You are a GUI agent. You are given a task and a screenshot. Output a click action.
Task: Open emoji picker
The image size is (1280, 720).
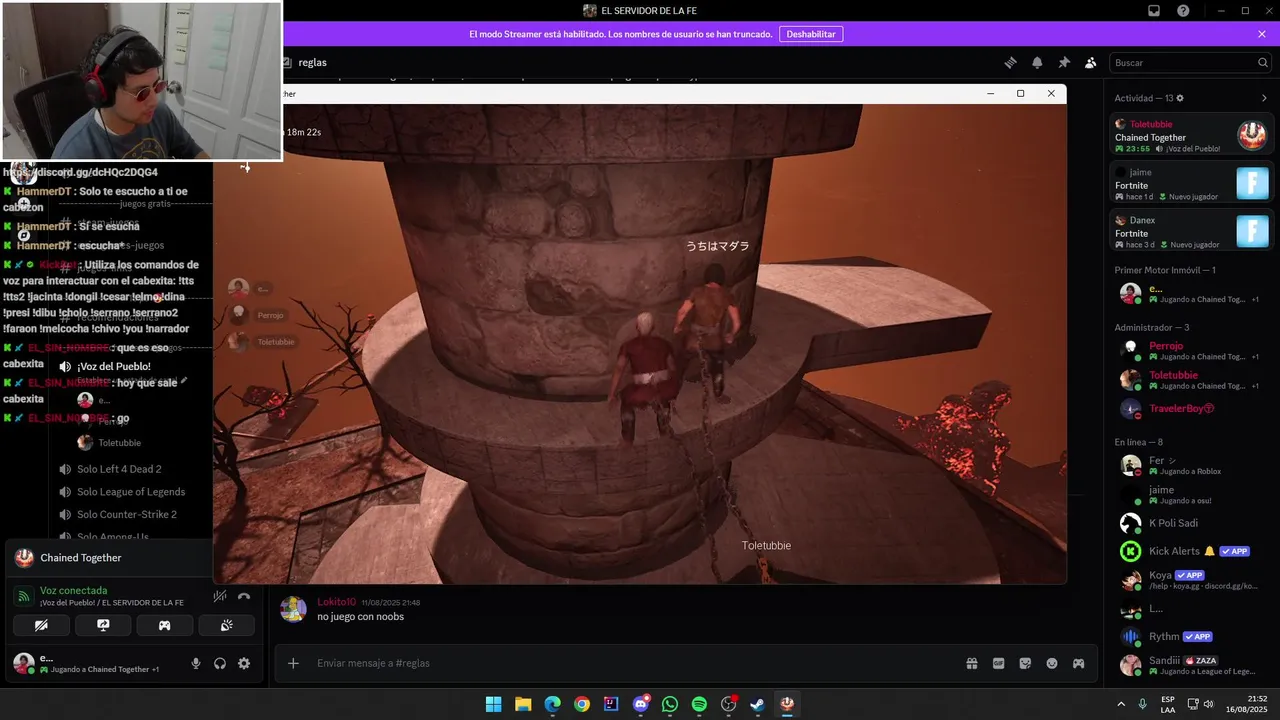tap(1052, 663)
